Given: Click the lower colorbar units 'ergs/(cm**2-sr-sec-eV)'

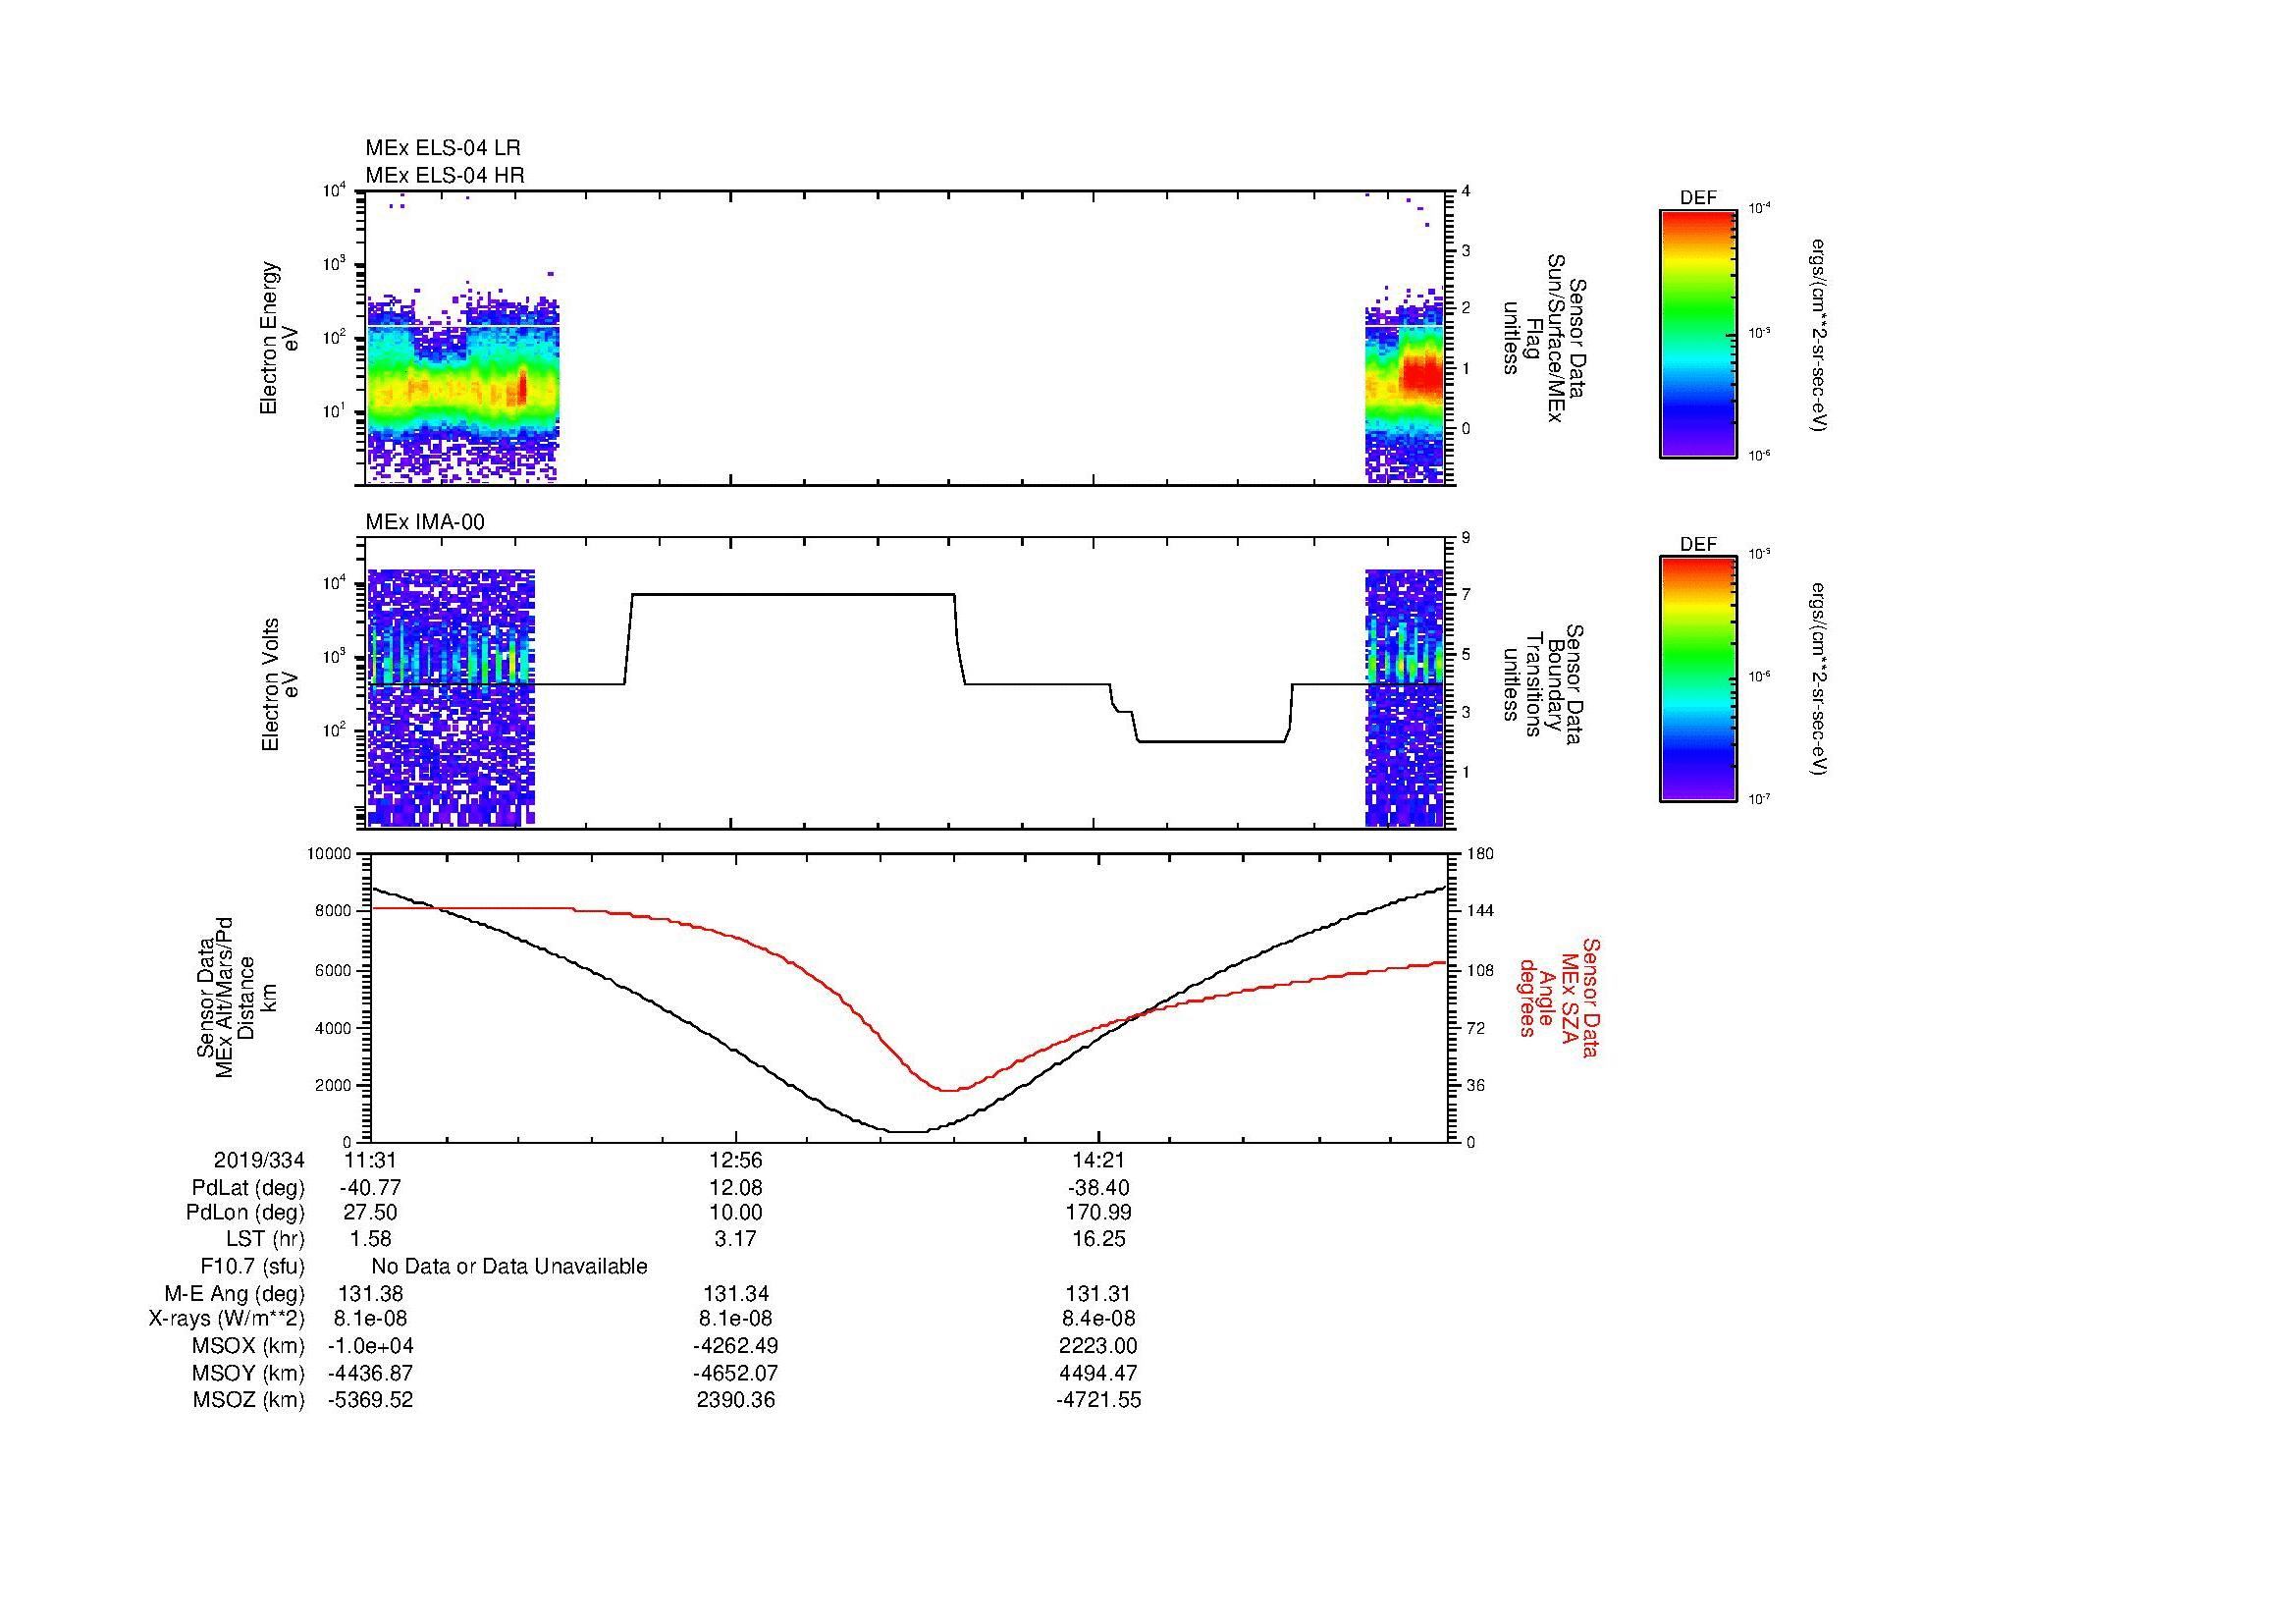Looking at the screenshot, I should click(x=1820, y=680).
